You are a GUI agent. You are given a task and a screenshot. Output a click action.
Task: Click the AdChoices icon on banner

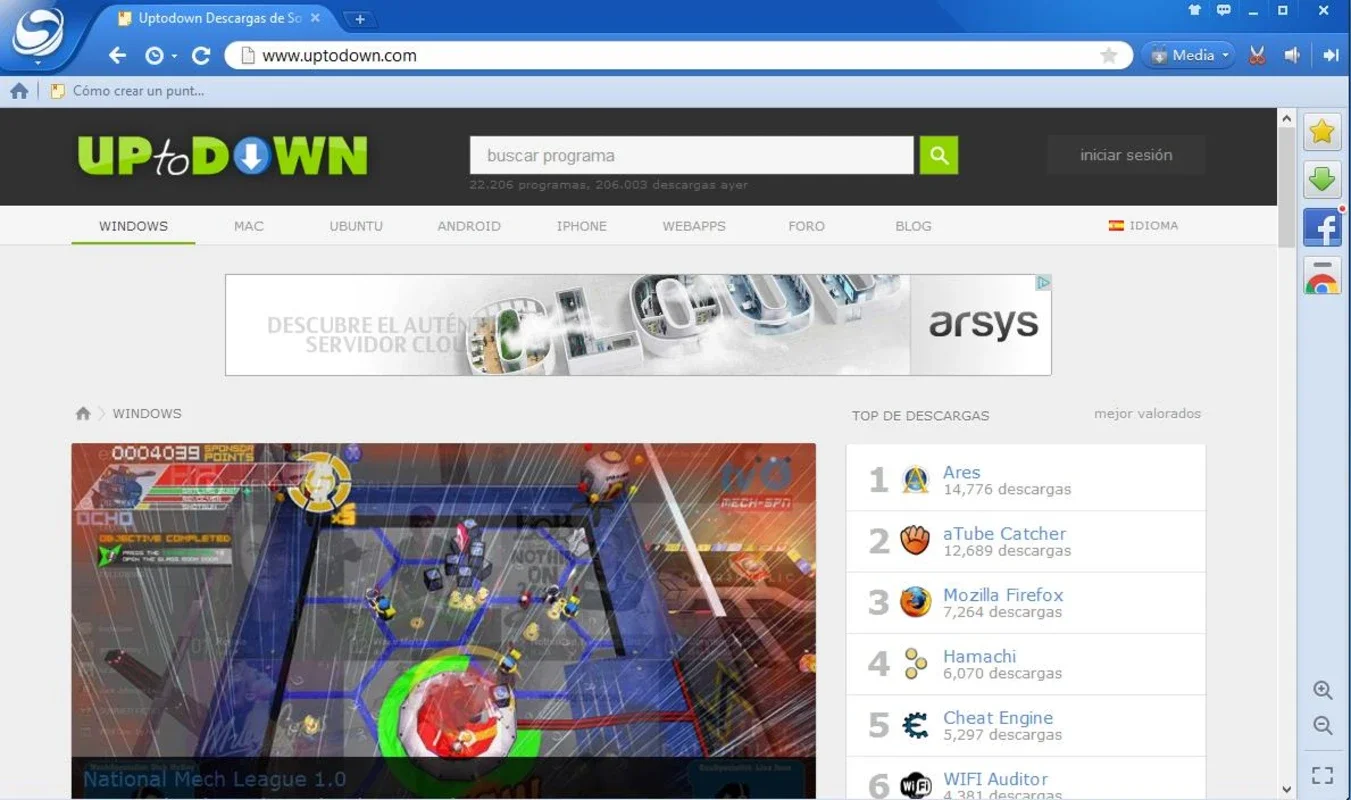pos(1043,283)
